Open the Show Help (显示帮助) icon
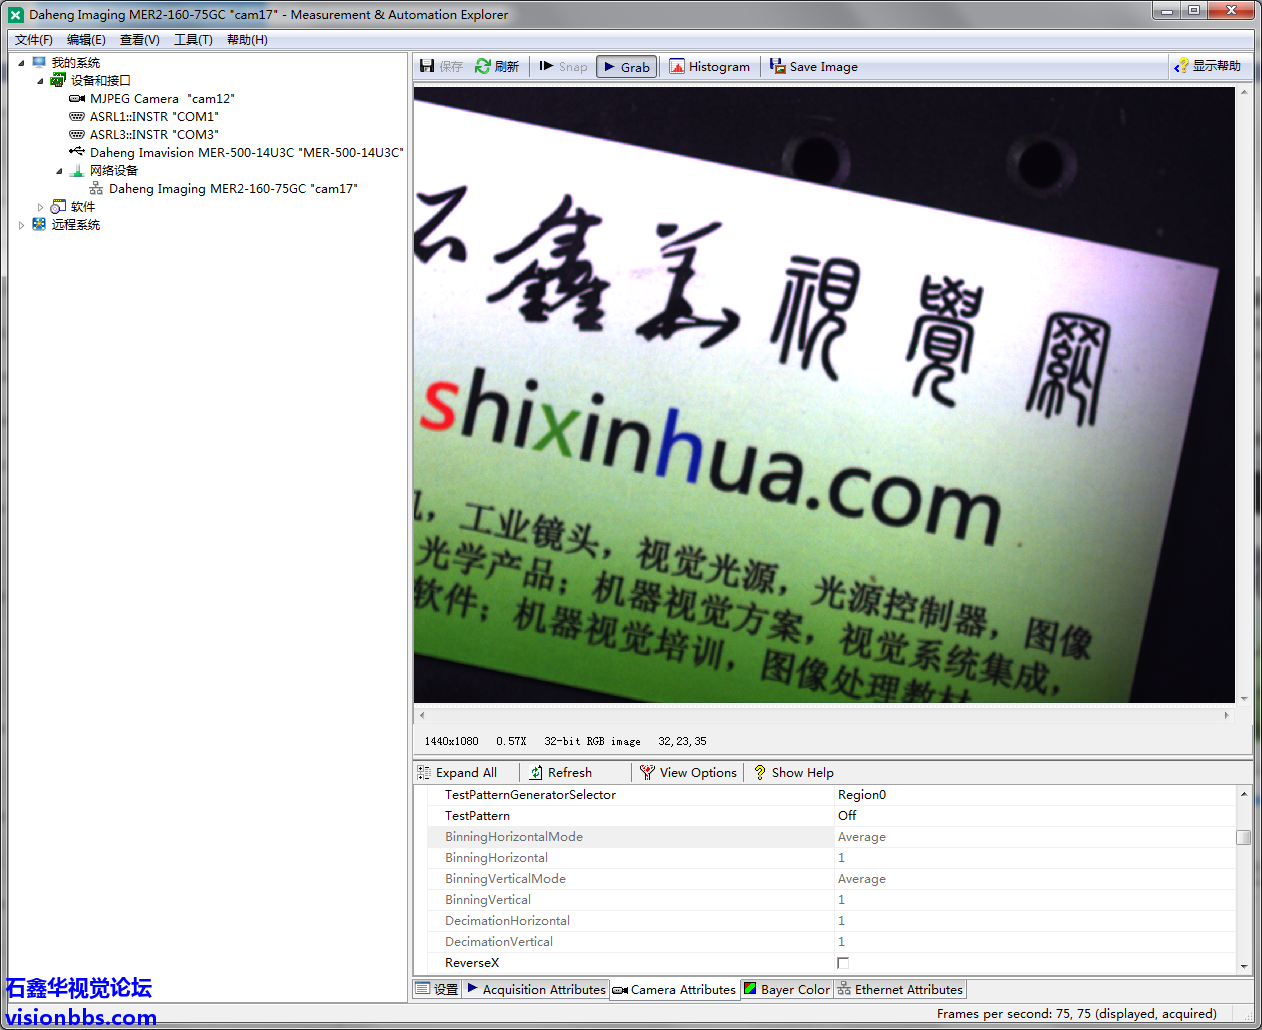Image resolution: width=1262 pixels, height=1030 pixels. [1182, 66]
